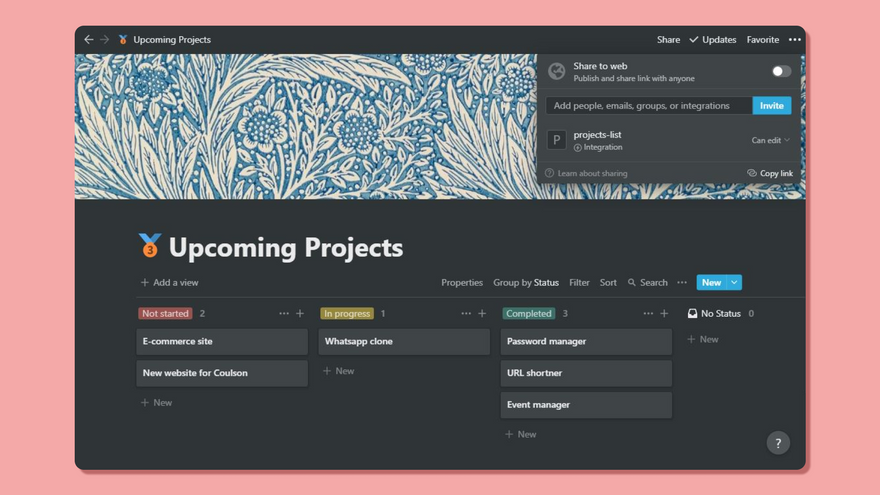Open the Whatsapp clone card

(x=404, y=342)
